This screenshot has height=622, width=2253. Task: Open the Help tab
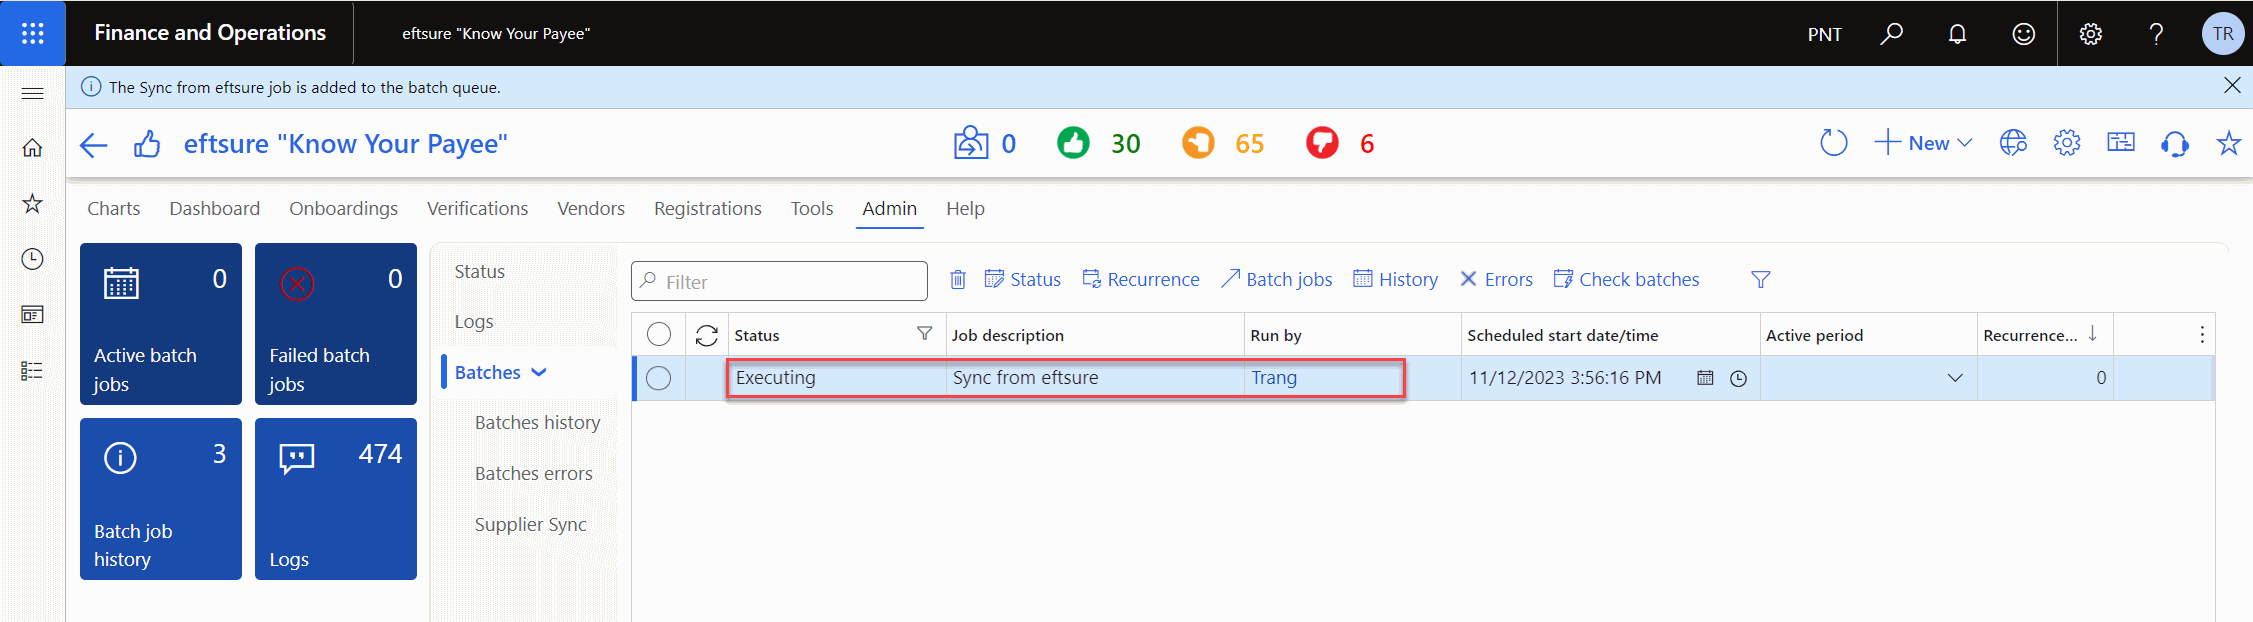click(966, 208)
